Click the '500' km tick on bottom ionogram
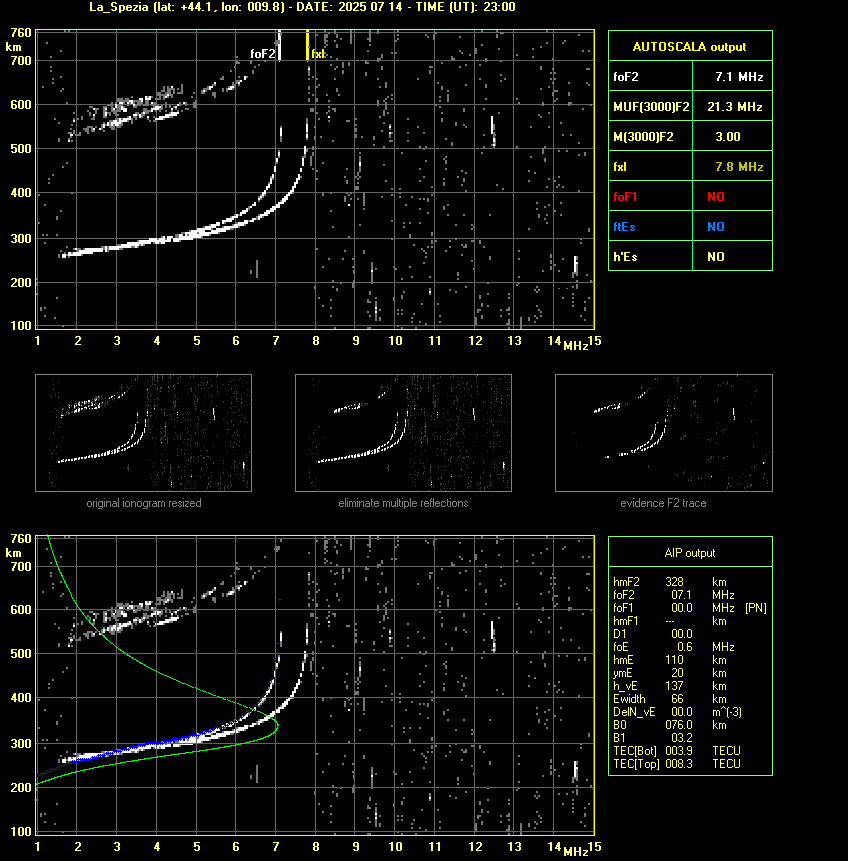Viewport: 848px width, 861px height. [21, 653]
